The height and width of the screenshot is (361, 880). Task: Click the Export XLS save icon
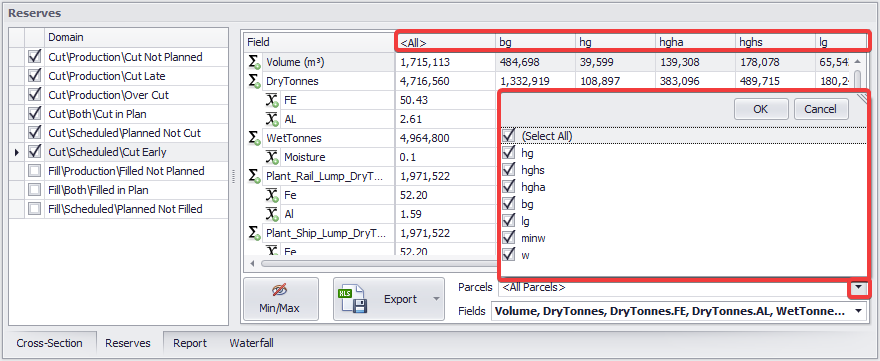(352, 299)
